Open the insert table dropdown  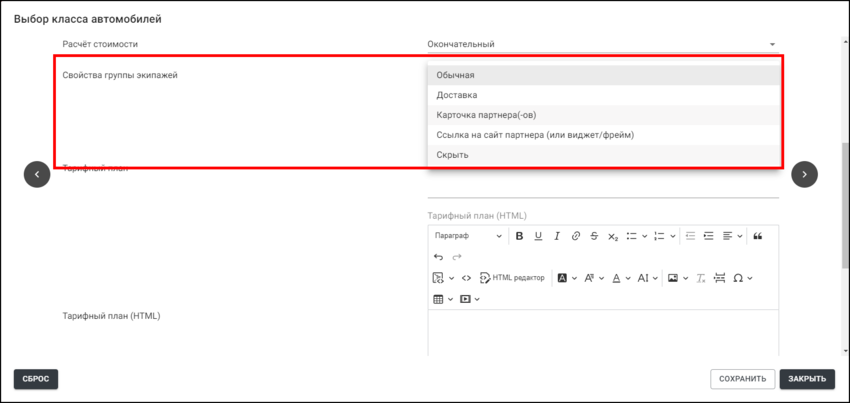pos(443,299)
